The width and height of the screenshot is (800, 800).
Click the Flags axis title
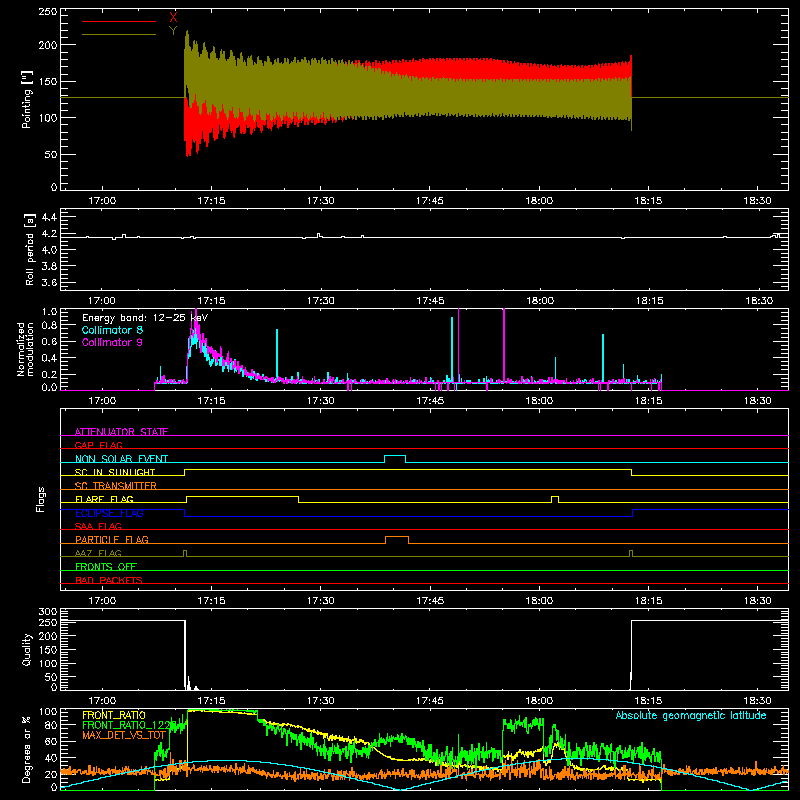point(41,499)
